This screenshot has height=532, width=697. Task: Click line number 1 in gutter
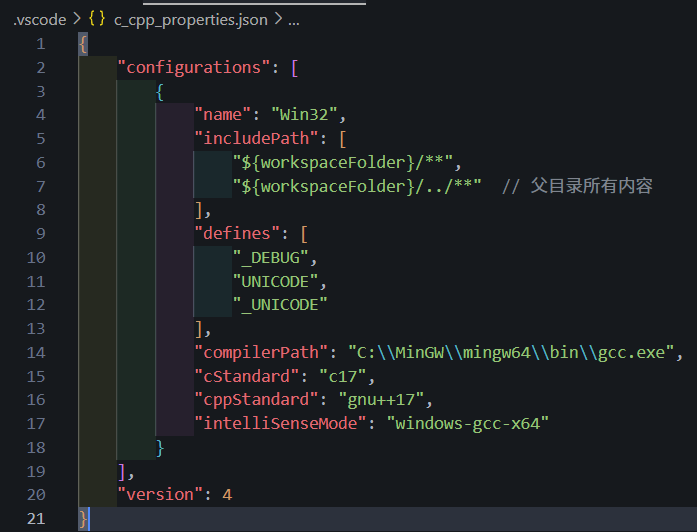click(x=40, y=44)
